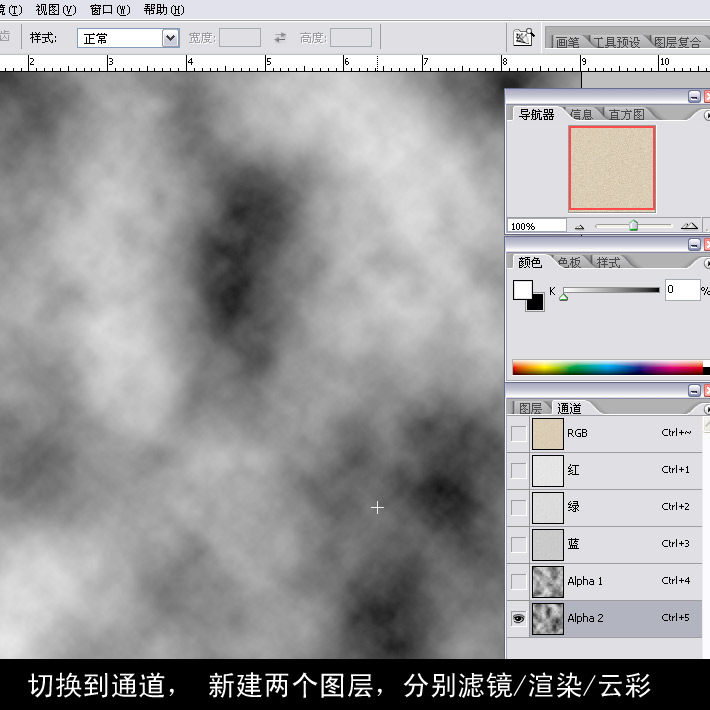Click the K grayscale slider handle

point(563,296)
